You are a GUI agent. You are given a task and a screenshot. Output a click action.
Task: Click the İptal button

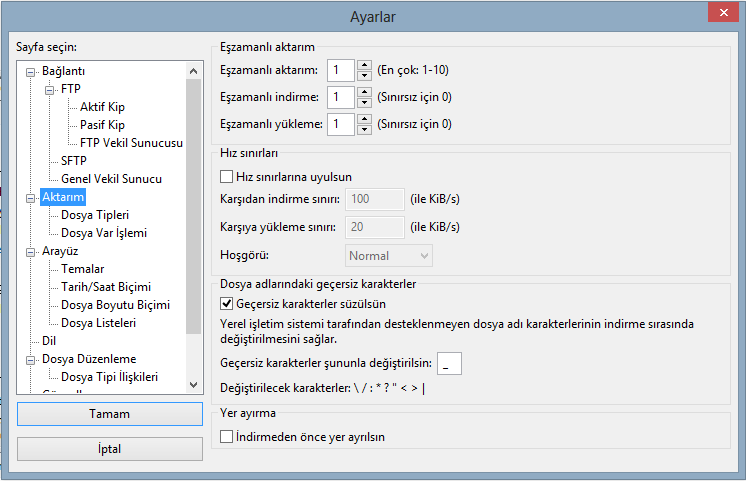click(109, 449)
